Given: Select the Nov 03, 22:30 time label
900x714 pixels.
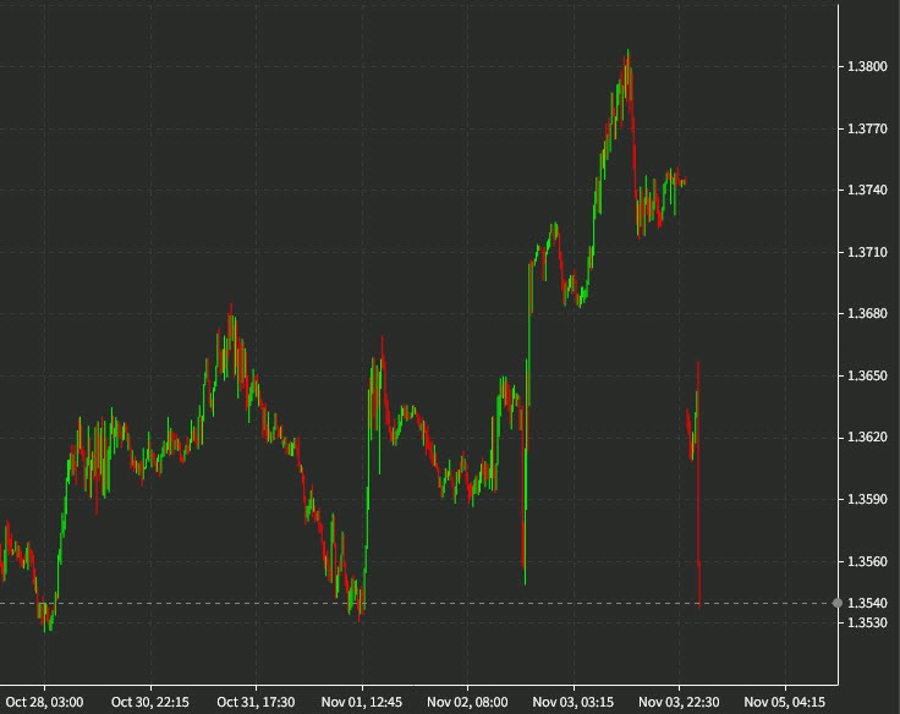Looking at the screenshot, I should point(679,702).
